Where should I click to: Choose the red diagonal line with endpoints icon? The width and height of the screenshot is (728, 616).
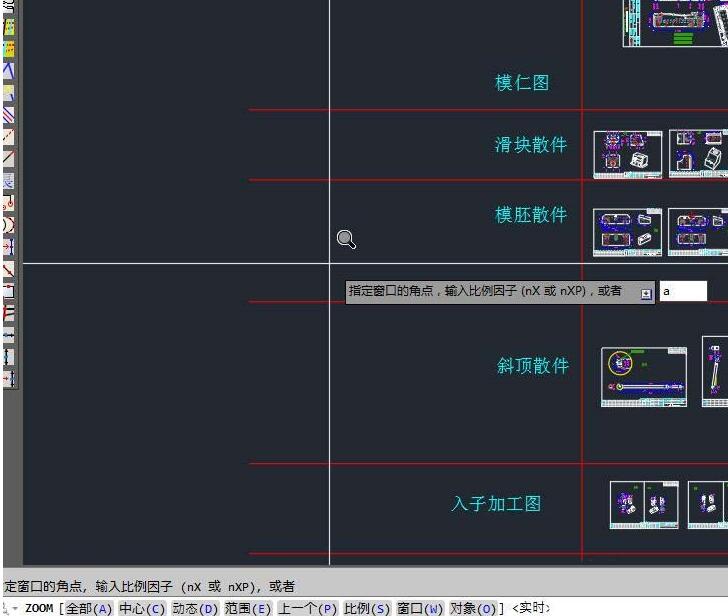tap(9, 269)
